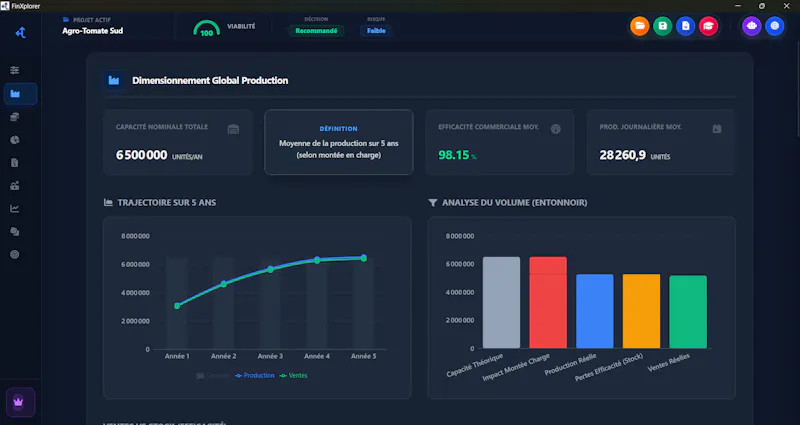The width and height of the screenshot is (800, 425).
Task: Click the Année 5 data point on line chart
Action: pyautogui.click(x=364, y=258)
